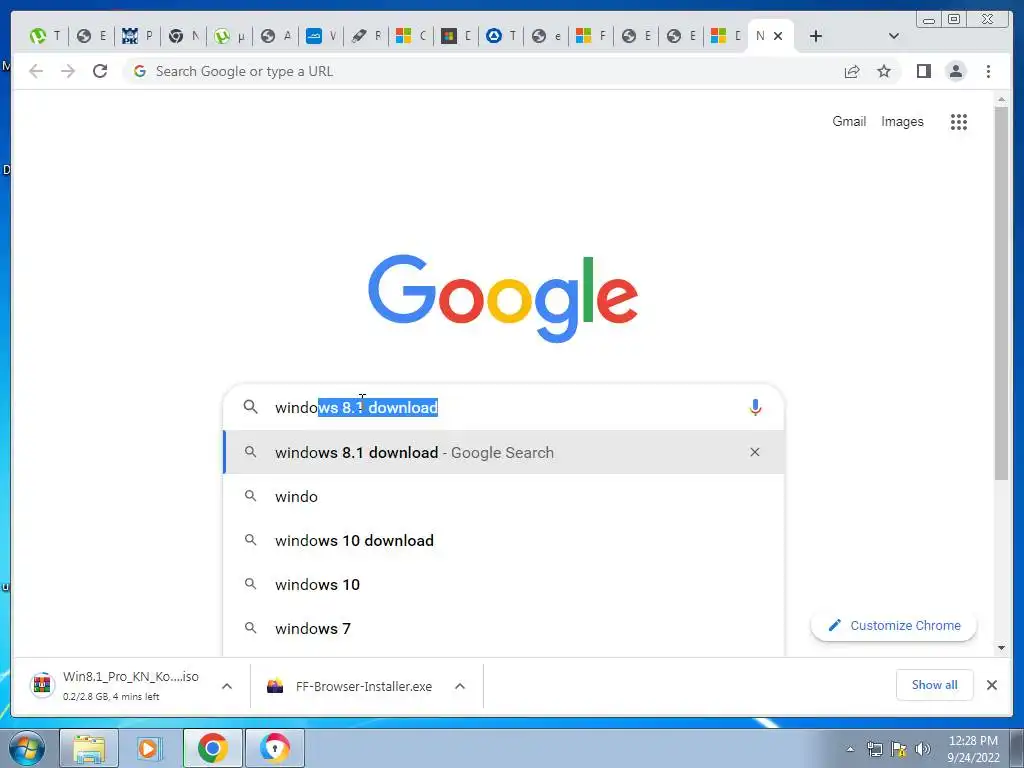
Task: Open the Chrome three-dot menu
Action: [988, 71]
